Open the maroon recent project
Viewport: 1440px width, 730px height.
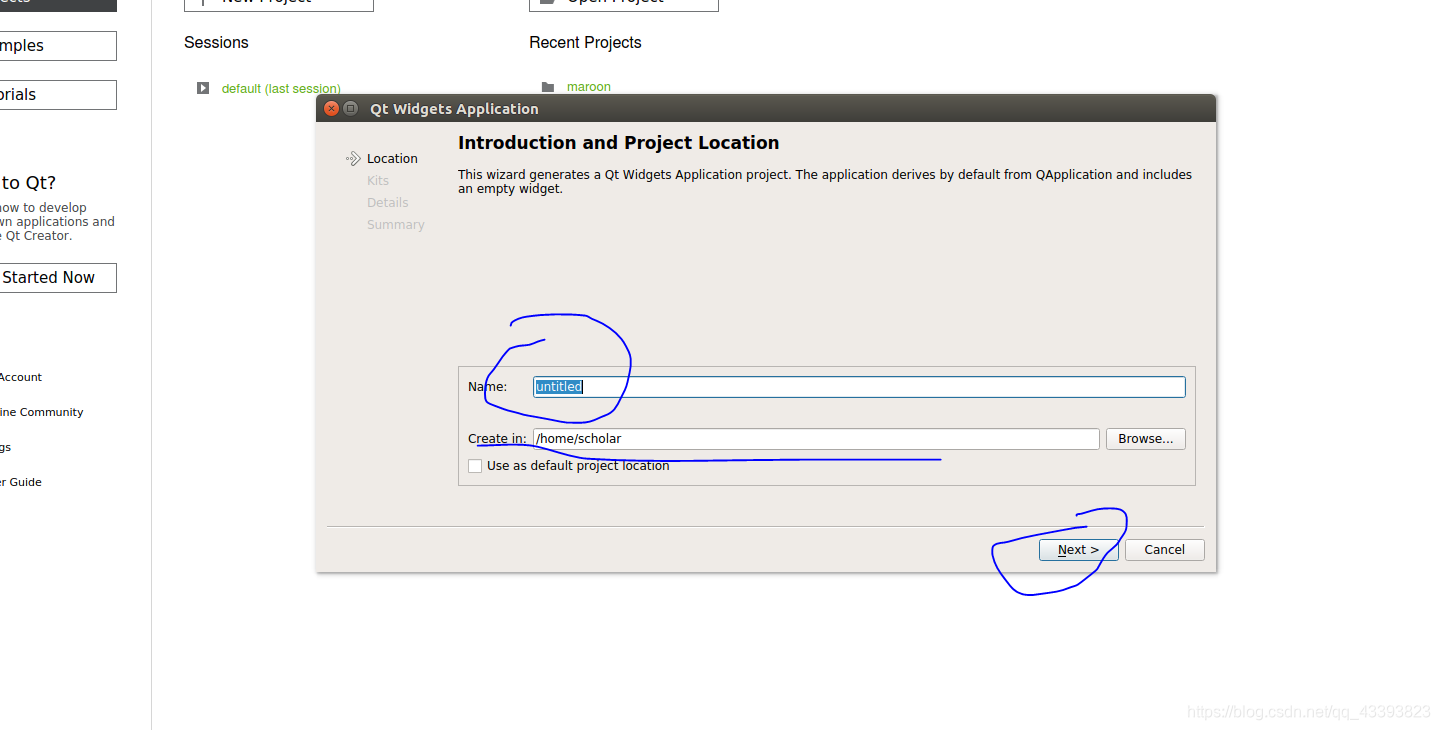pyautogui.click(x=589, y=87)
